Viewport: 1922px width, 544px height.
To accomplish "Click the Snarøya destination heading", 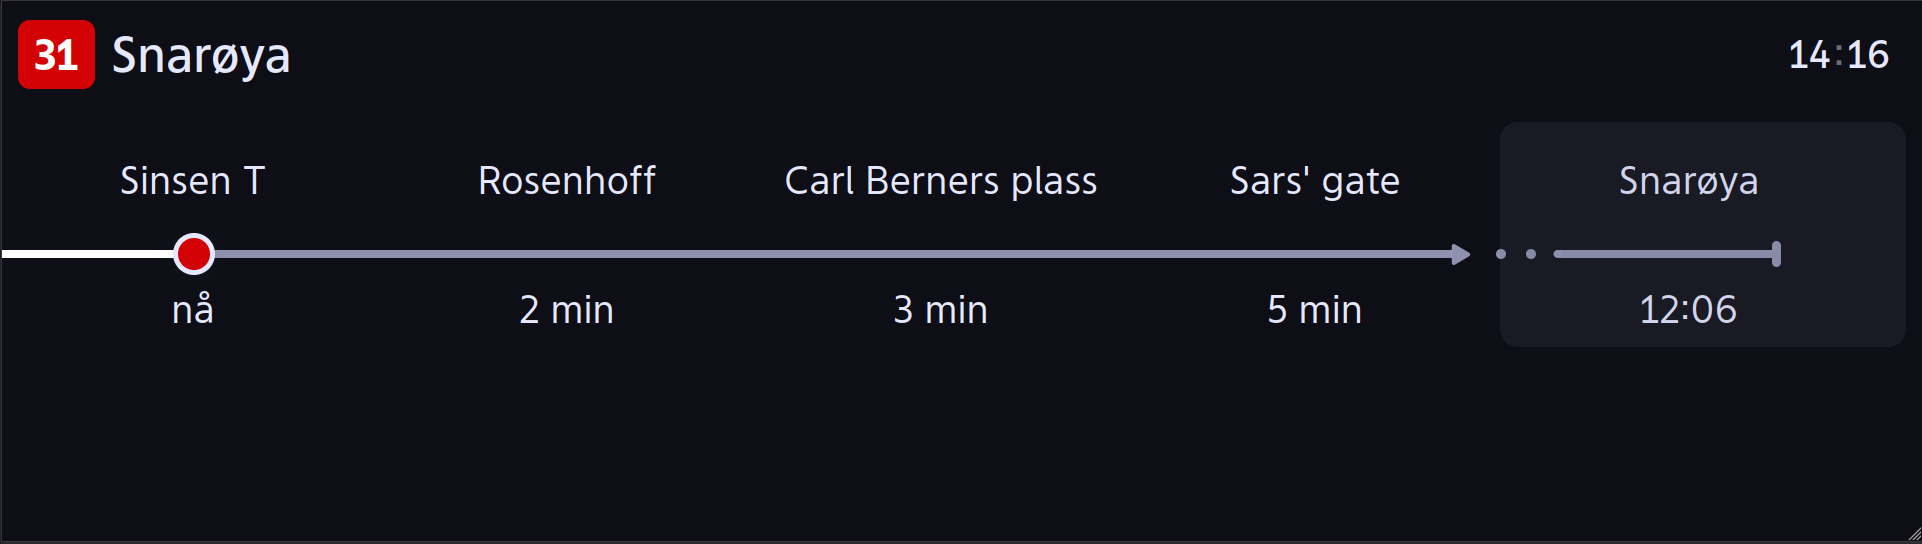I will pos(201,56).
